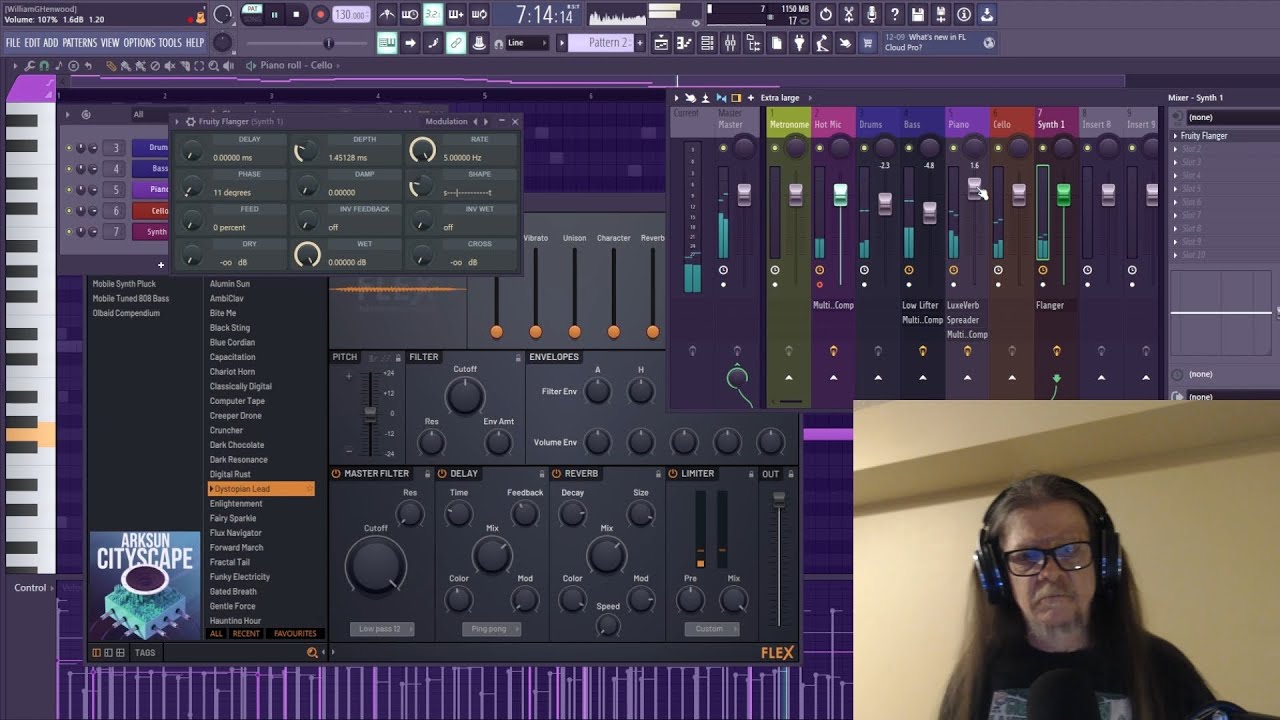Click the FLEX TAGS button

145,653
